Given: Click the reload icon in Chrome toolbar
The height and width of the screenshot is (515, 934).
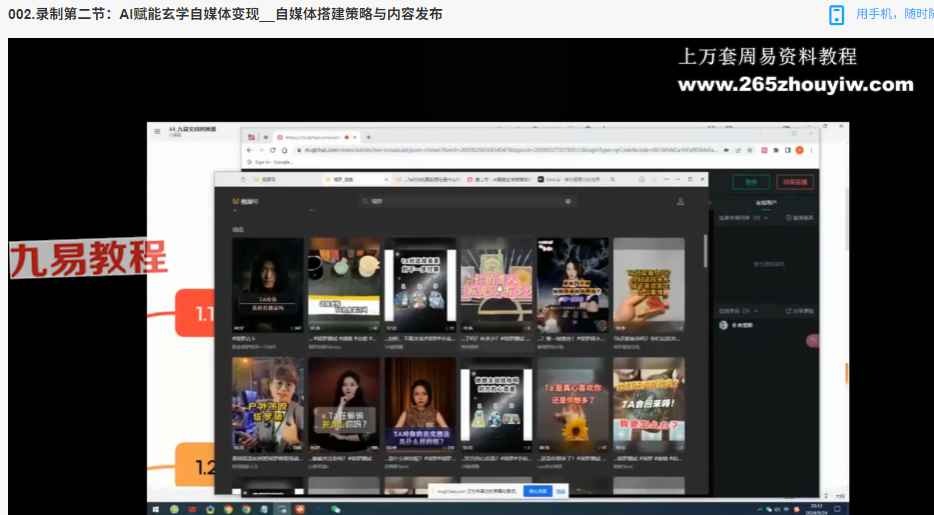Looking at the screenshot, I should coord(271,150).
